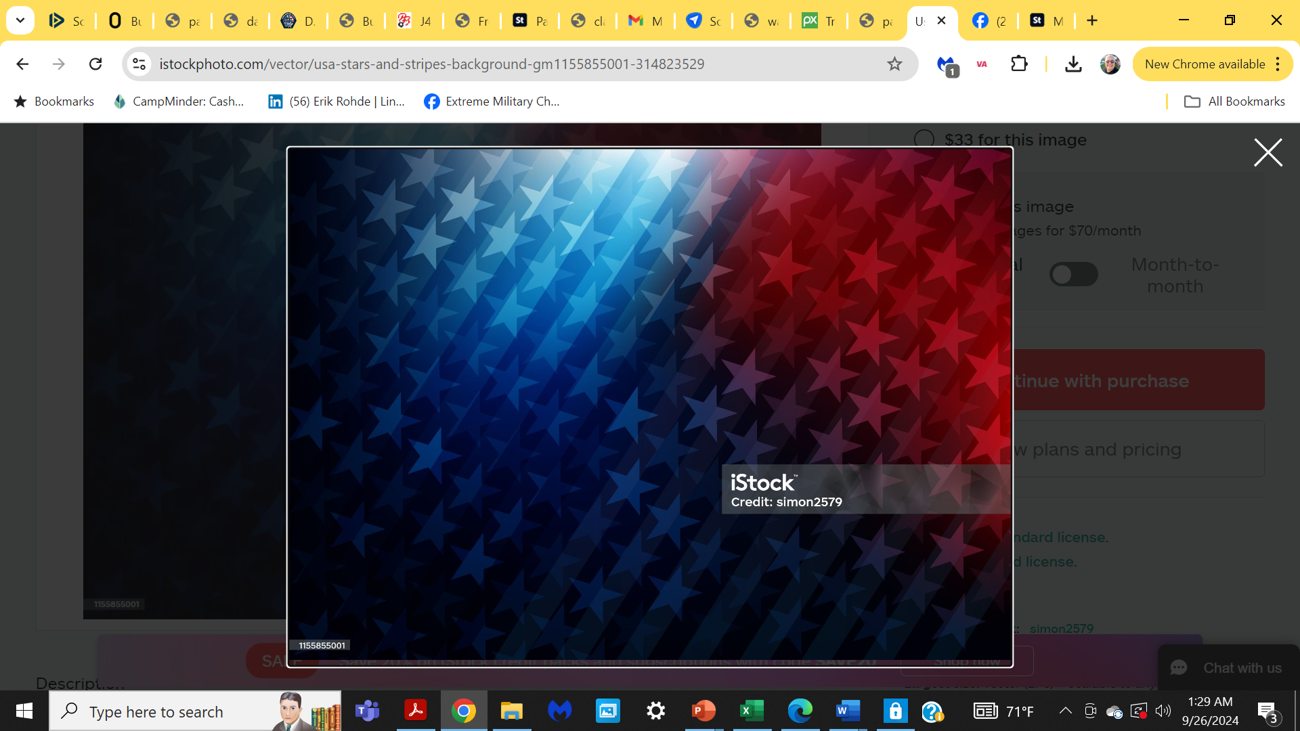Screen dimensions: 1300x731
Task: Open File Explorer from the taskbar
Action: click(x=511, y=711)
